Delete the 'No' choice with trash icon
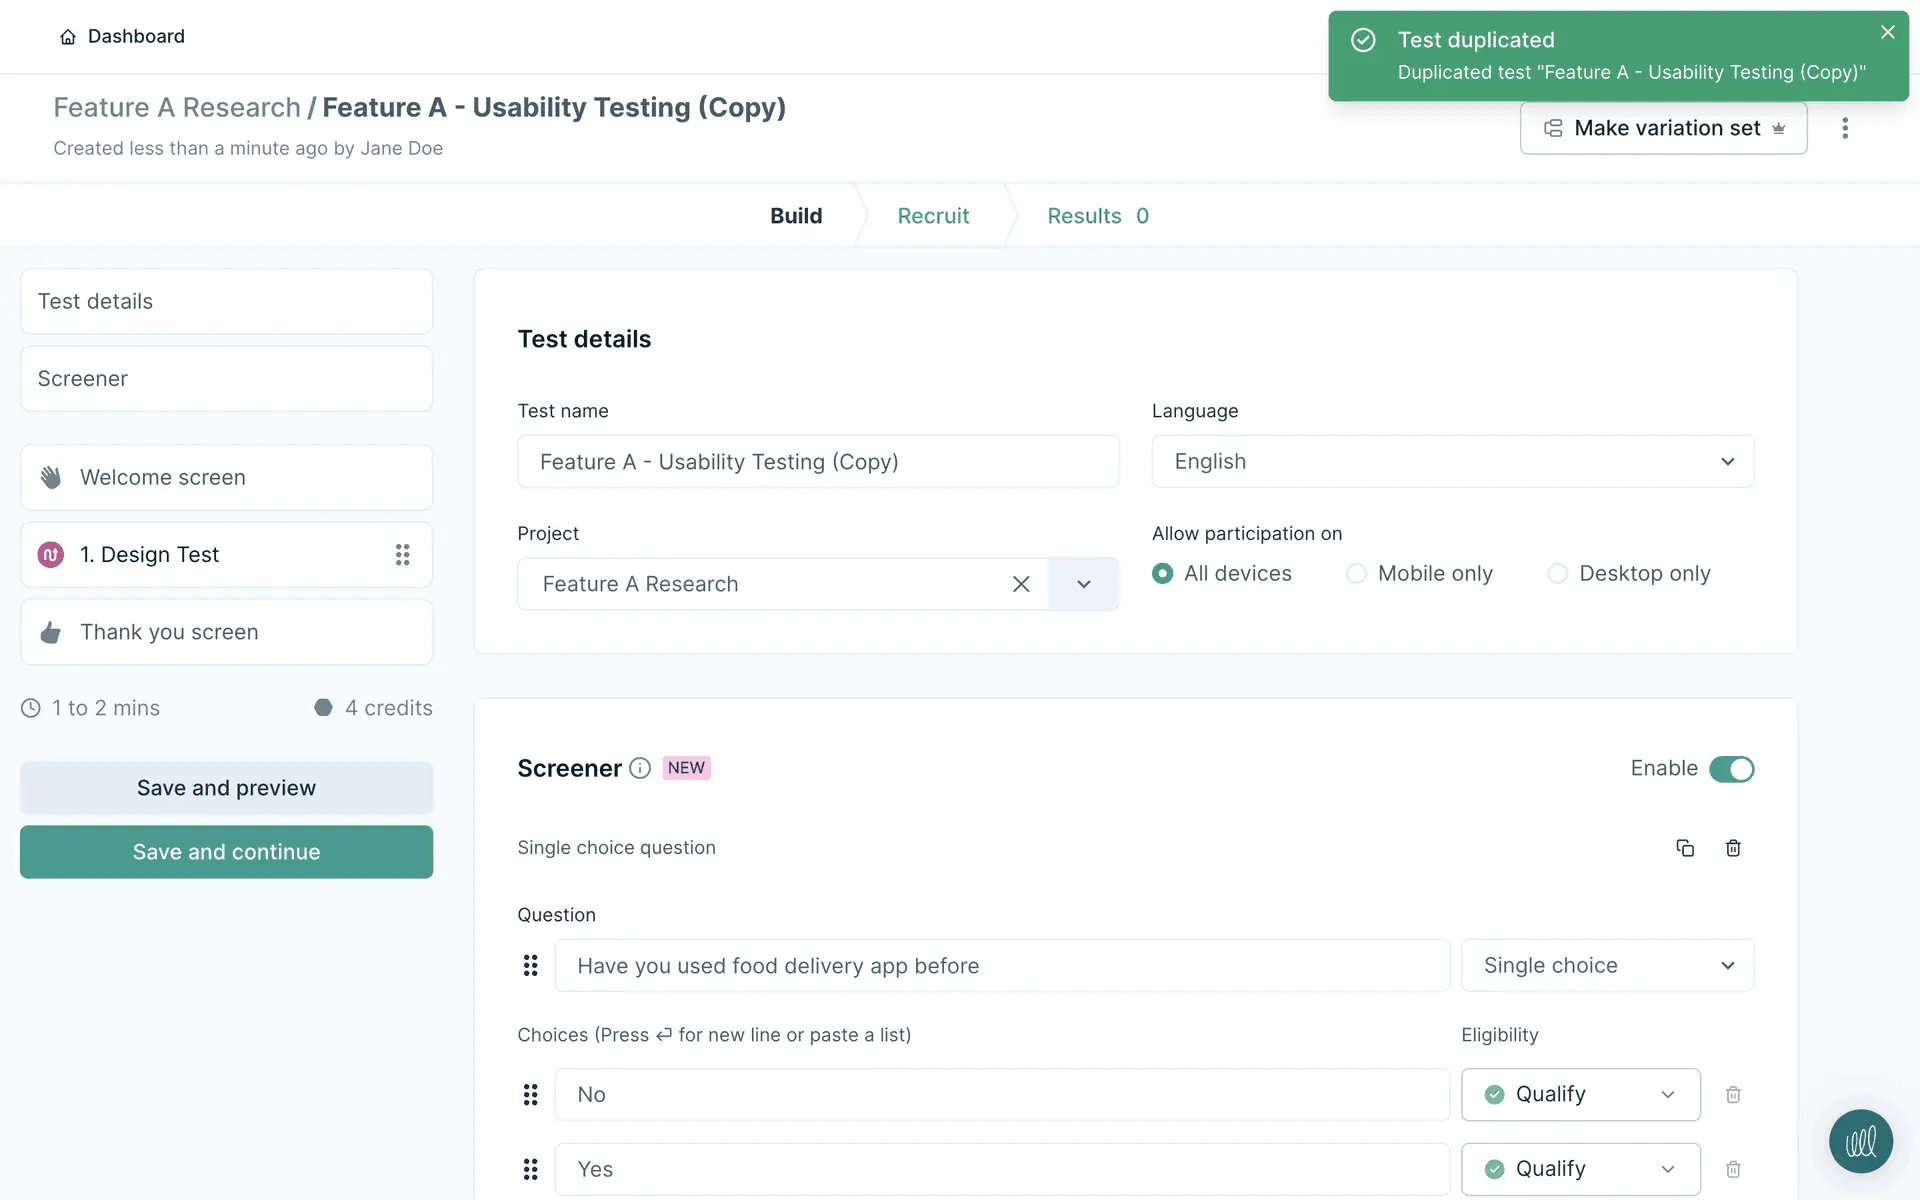1920x1200 pixels. (1733, 1095)
